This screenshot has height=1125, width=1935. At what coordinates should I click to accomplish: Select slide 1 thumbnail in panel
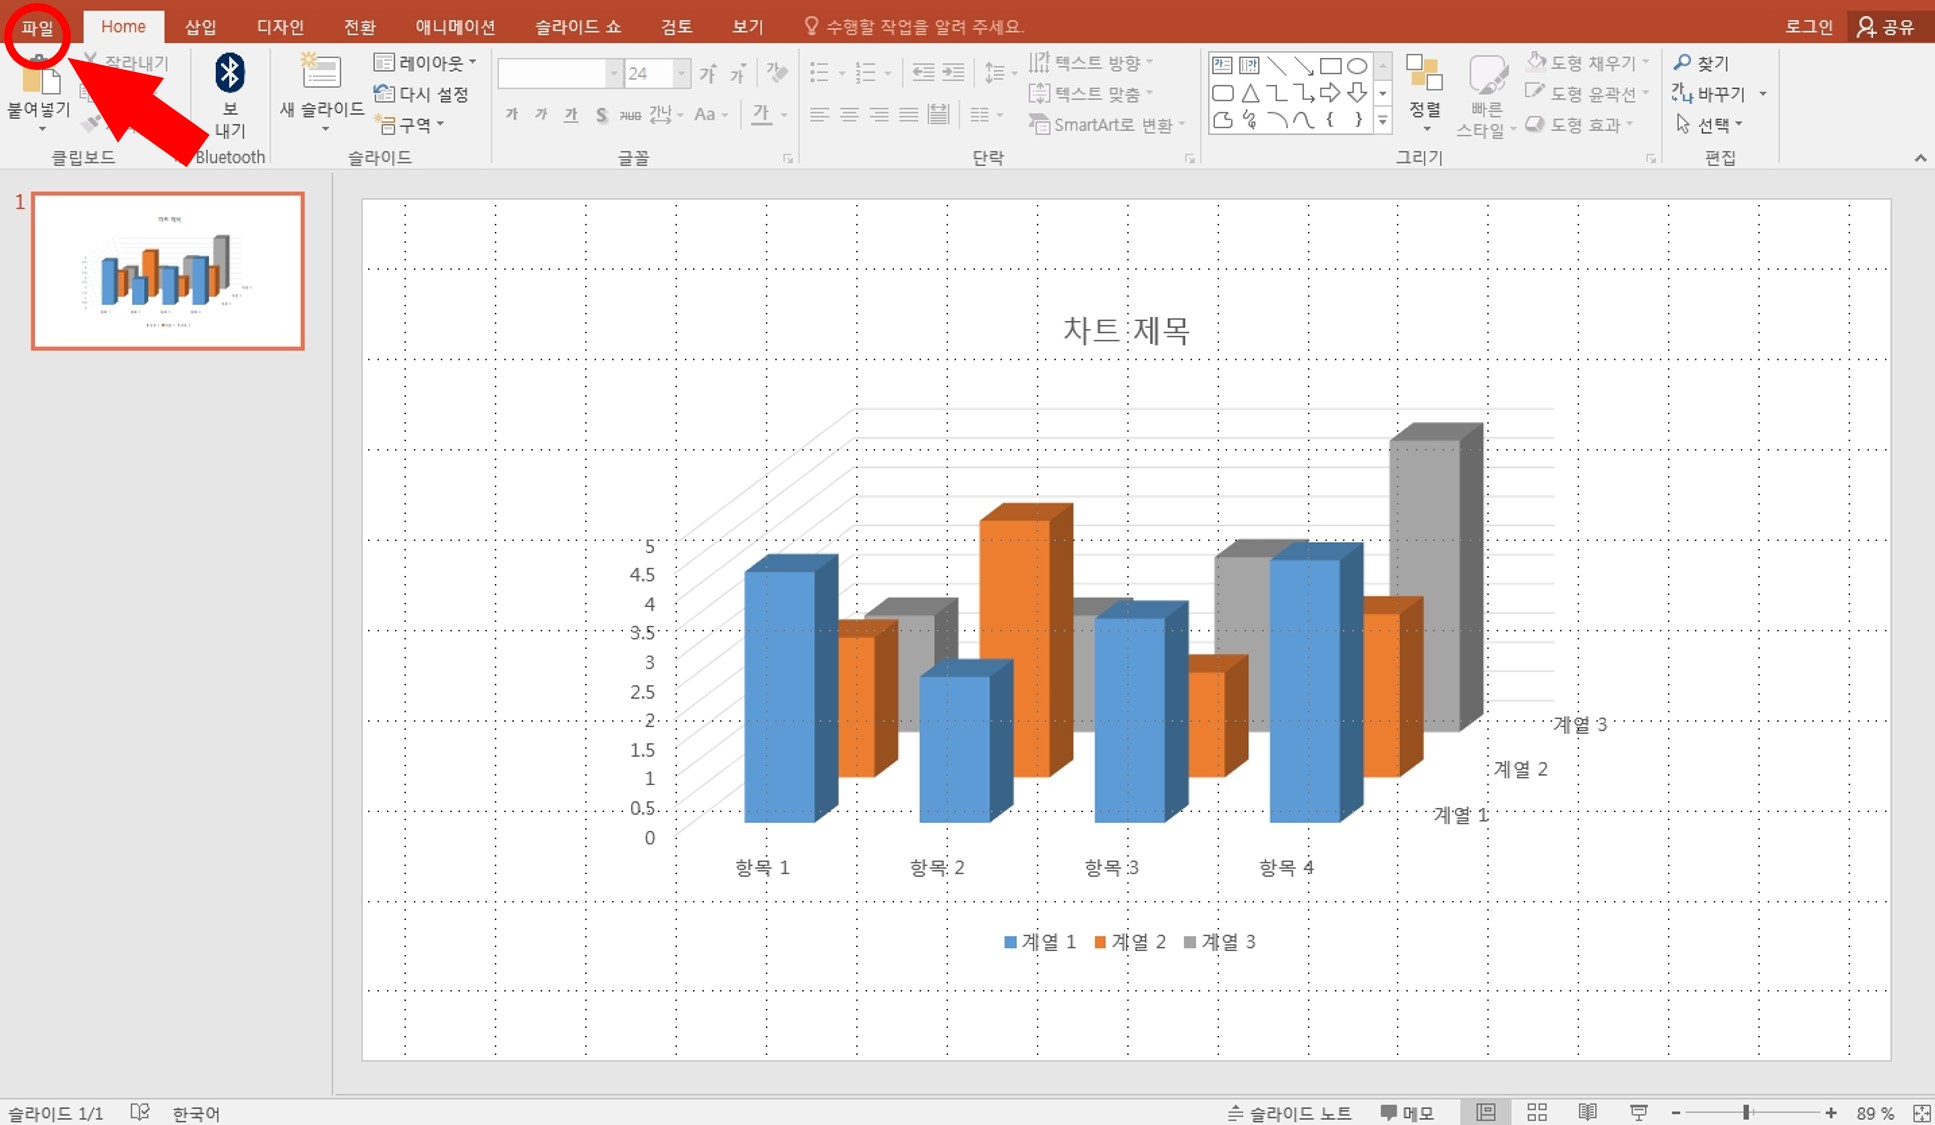coord(168,271)
